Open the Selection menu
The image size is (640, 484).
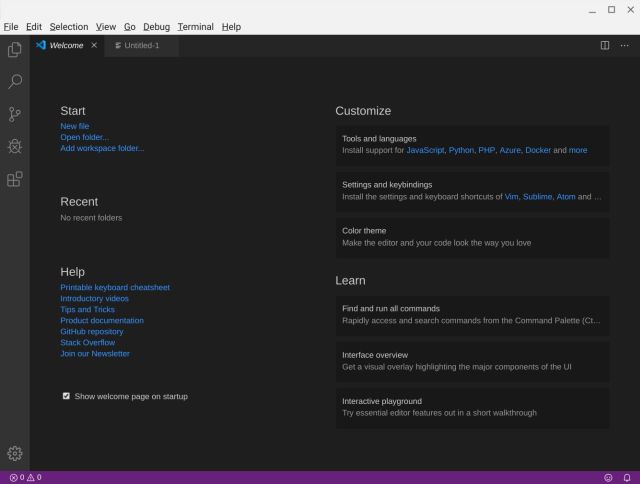[69, 27]
